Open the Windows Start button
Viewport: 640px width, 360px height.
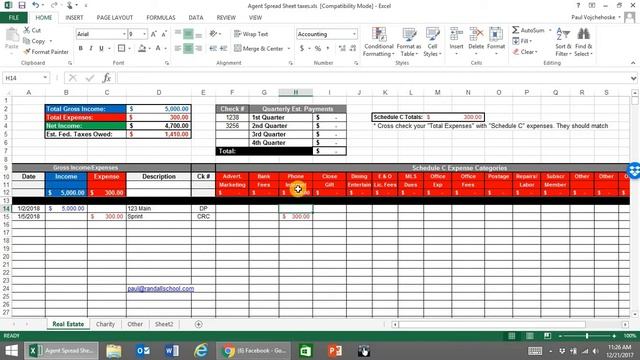pos(11,351)
